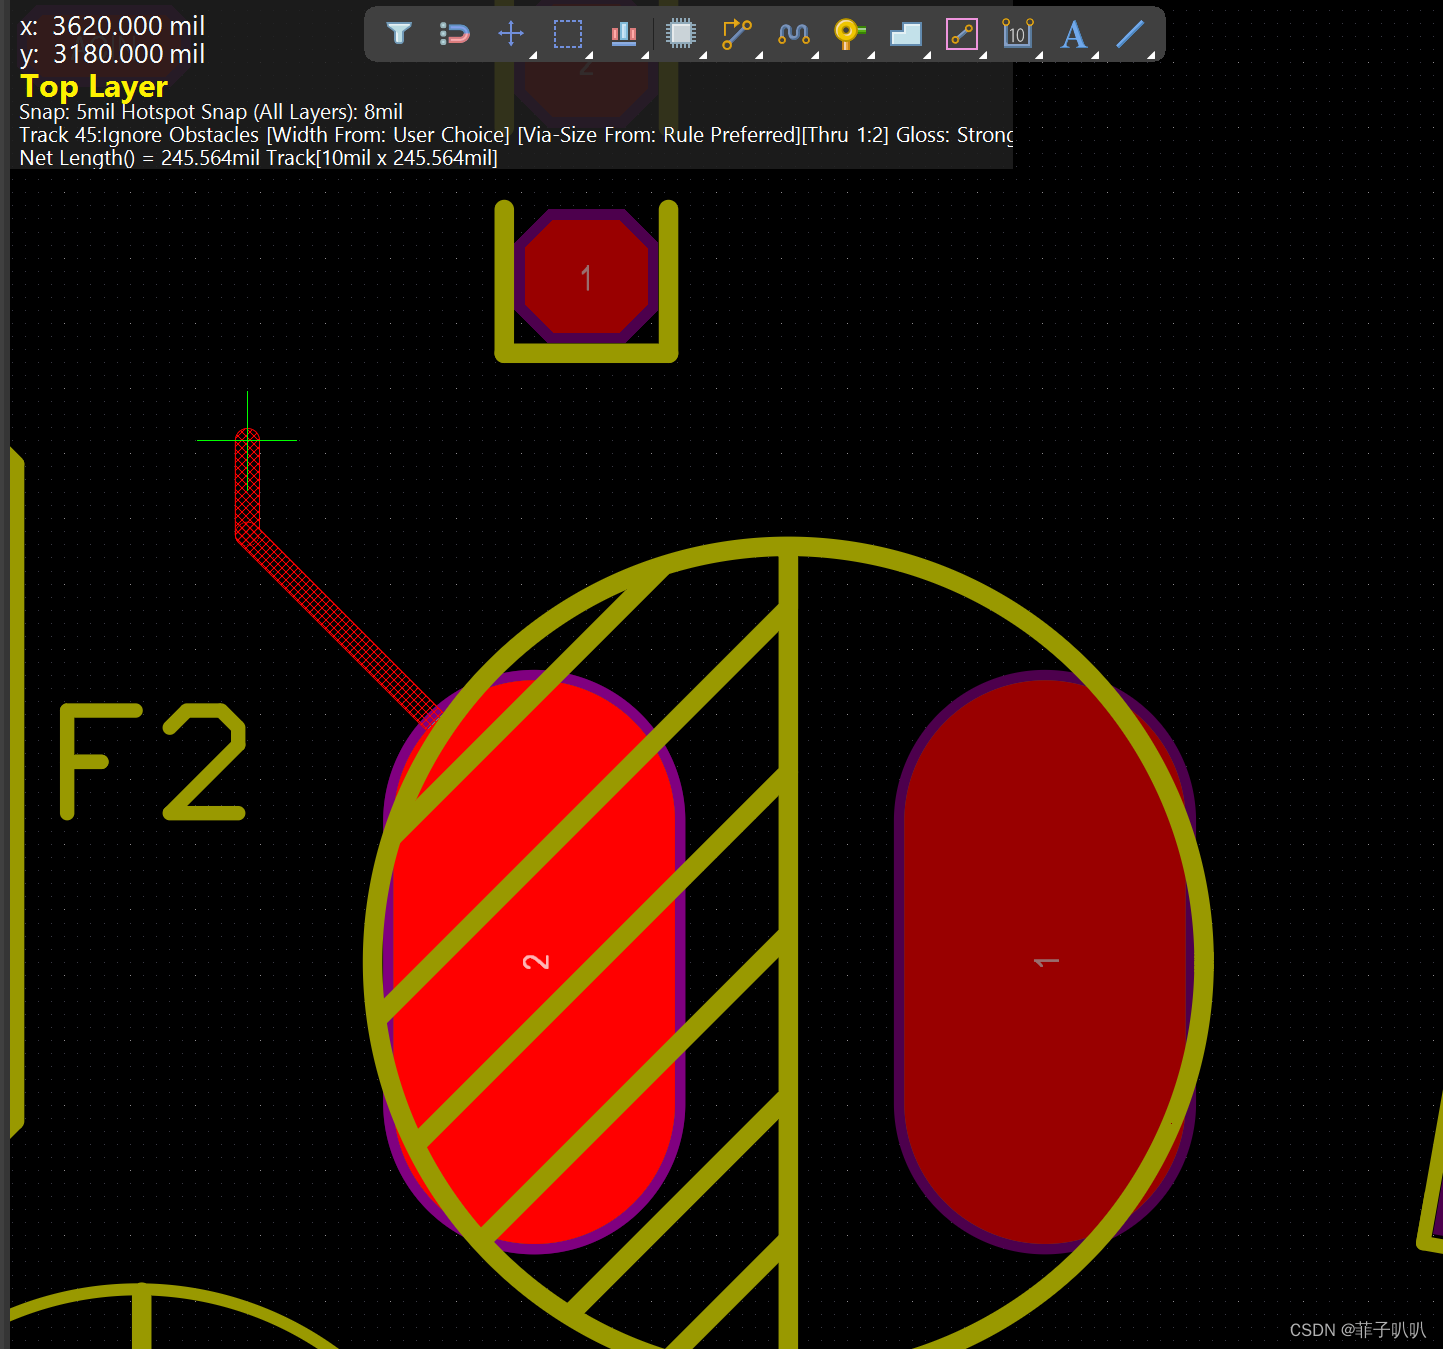The height and width of the screenshot is (1349, 1443).
Task: Click the Snap: 5mil Hotspot Snap line
Action: click(x=211, y=112)
